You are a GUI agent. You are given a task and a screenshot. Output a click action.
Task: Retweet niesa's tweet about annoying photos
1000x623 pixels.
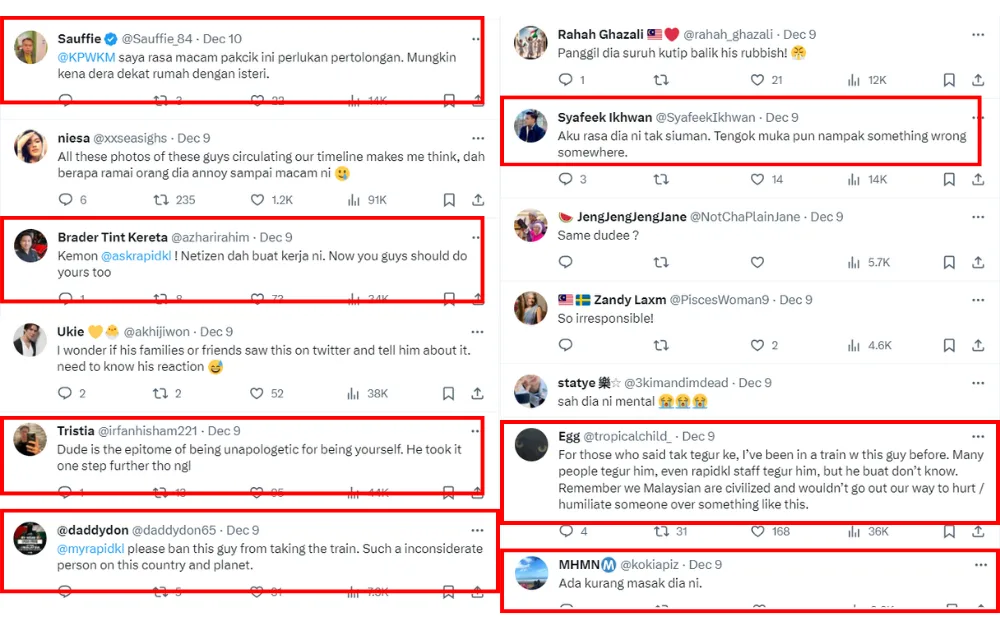160,200
